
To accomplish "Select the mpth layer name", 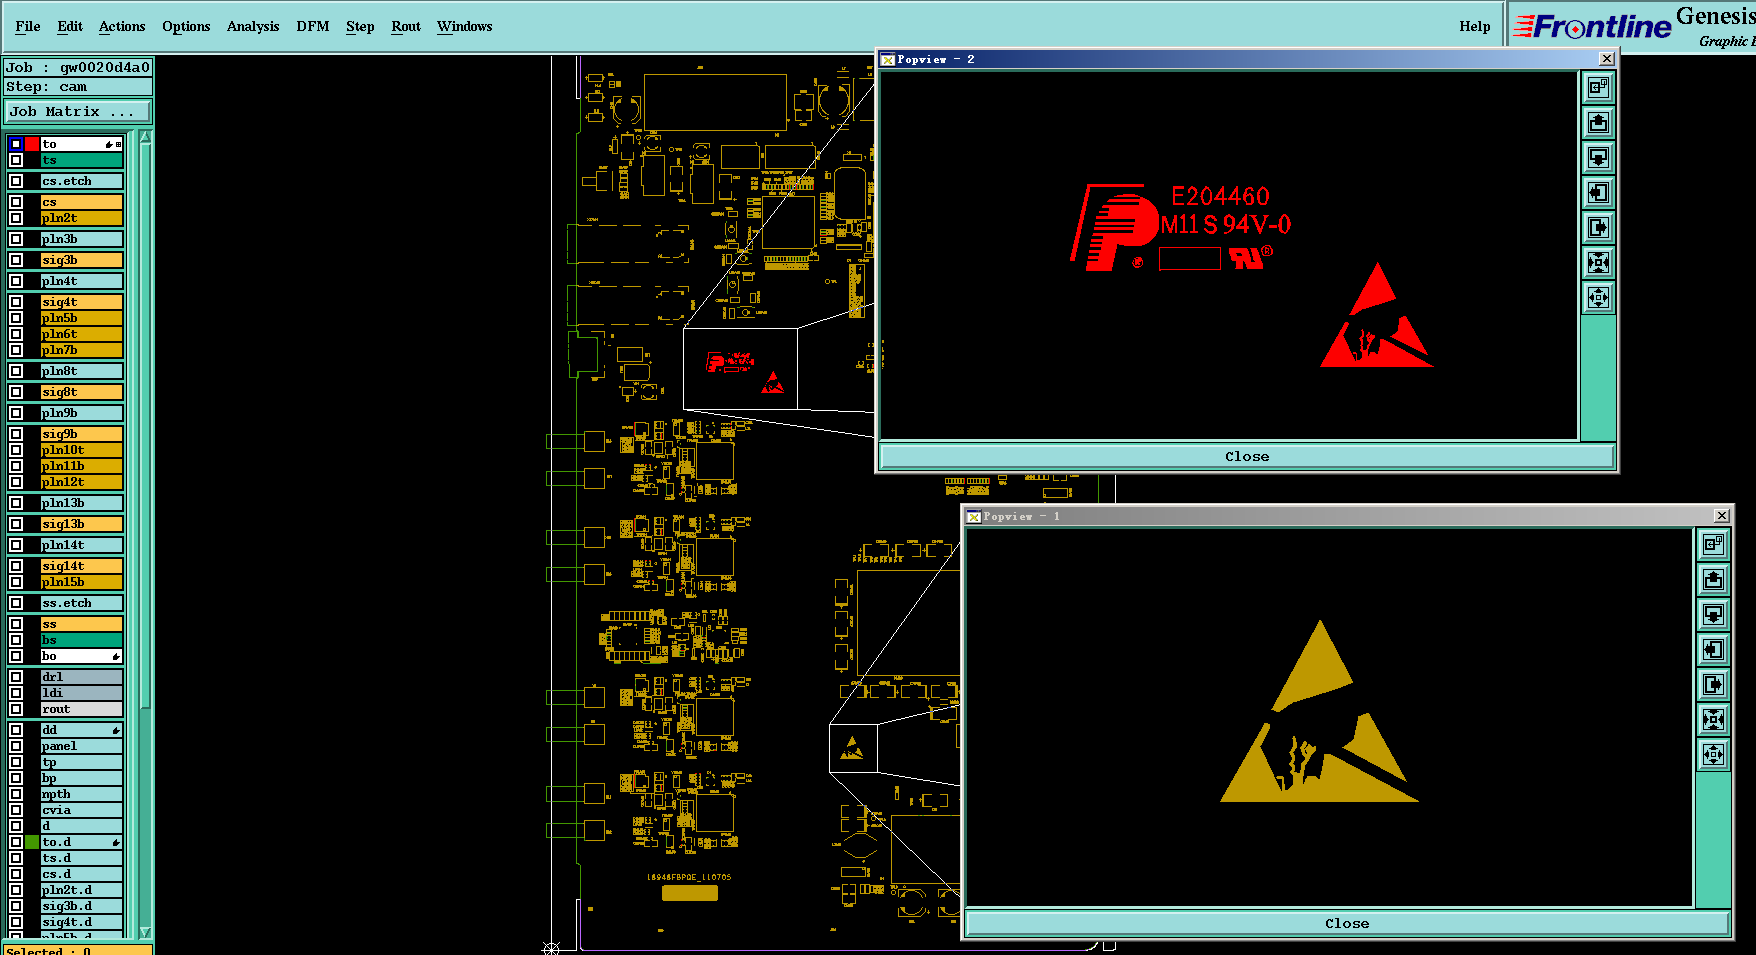I will click(x=82, y=794).
